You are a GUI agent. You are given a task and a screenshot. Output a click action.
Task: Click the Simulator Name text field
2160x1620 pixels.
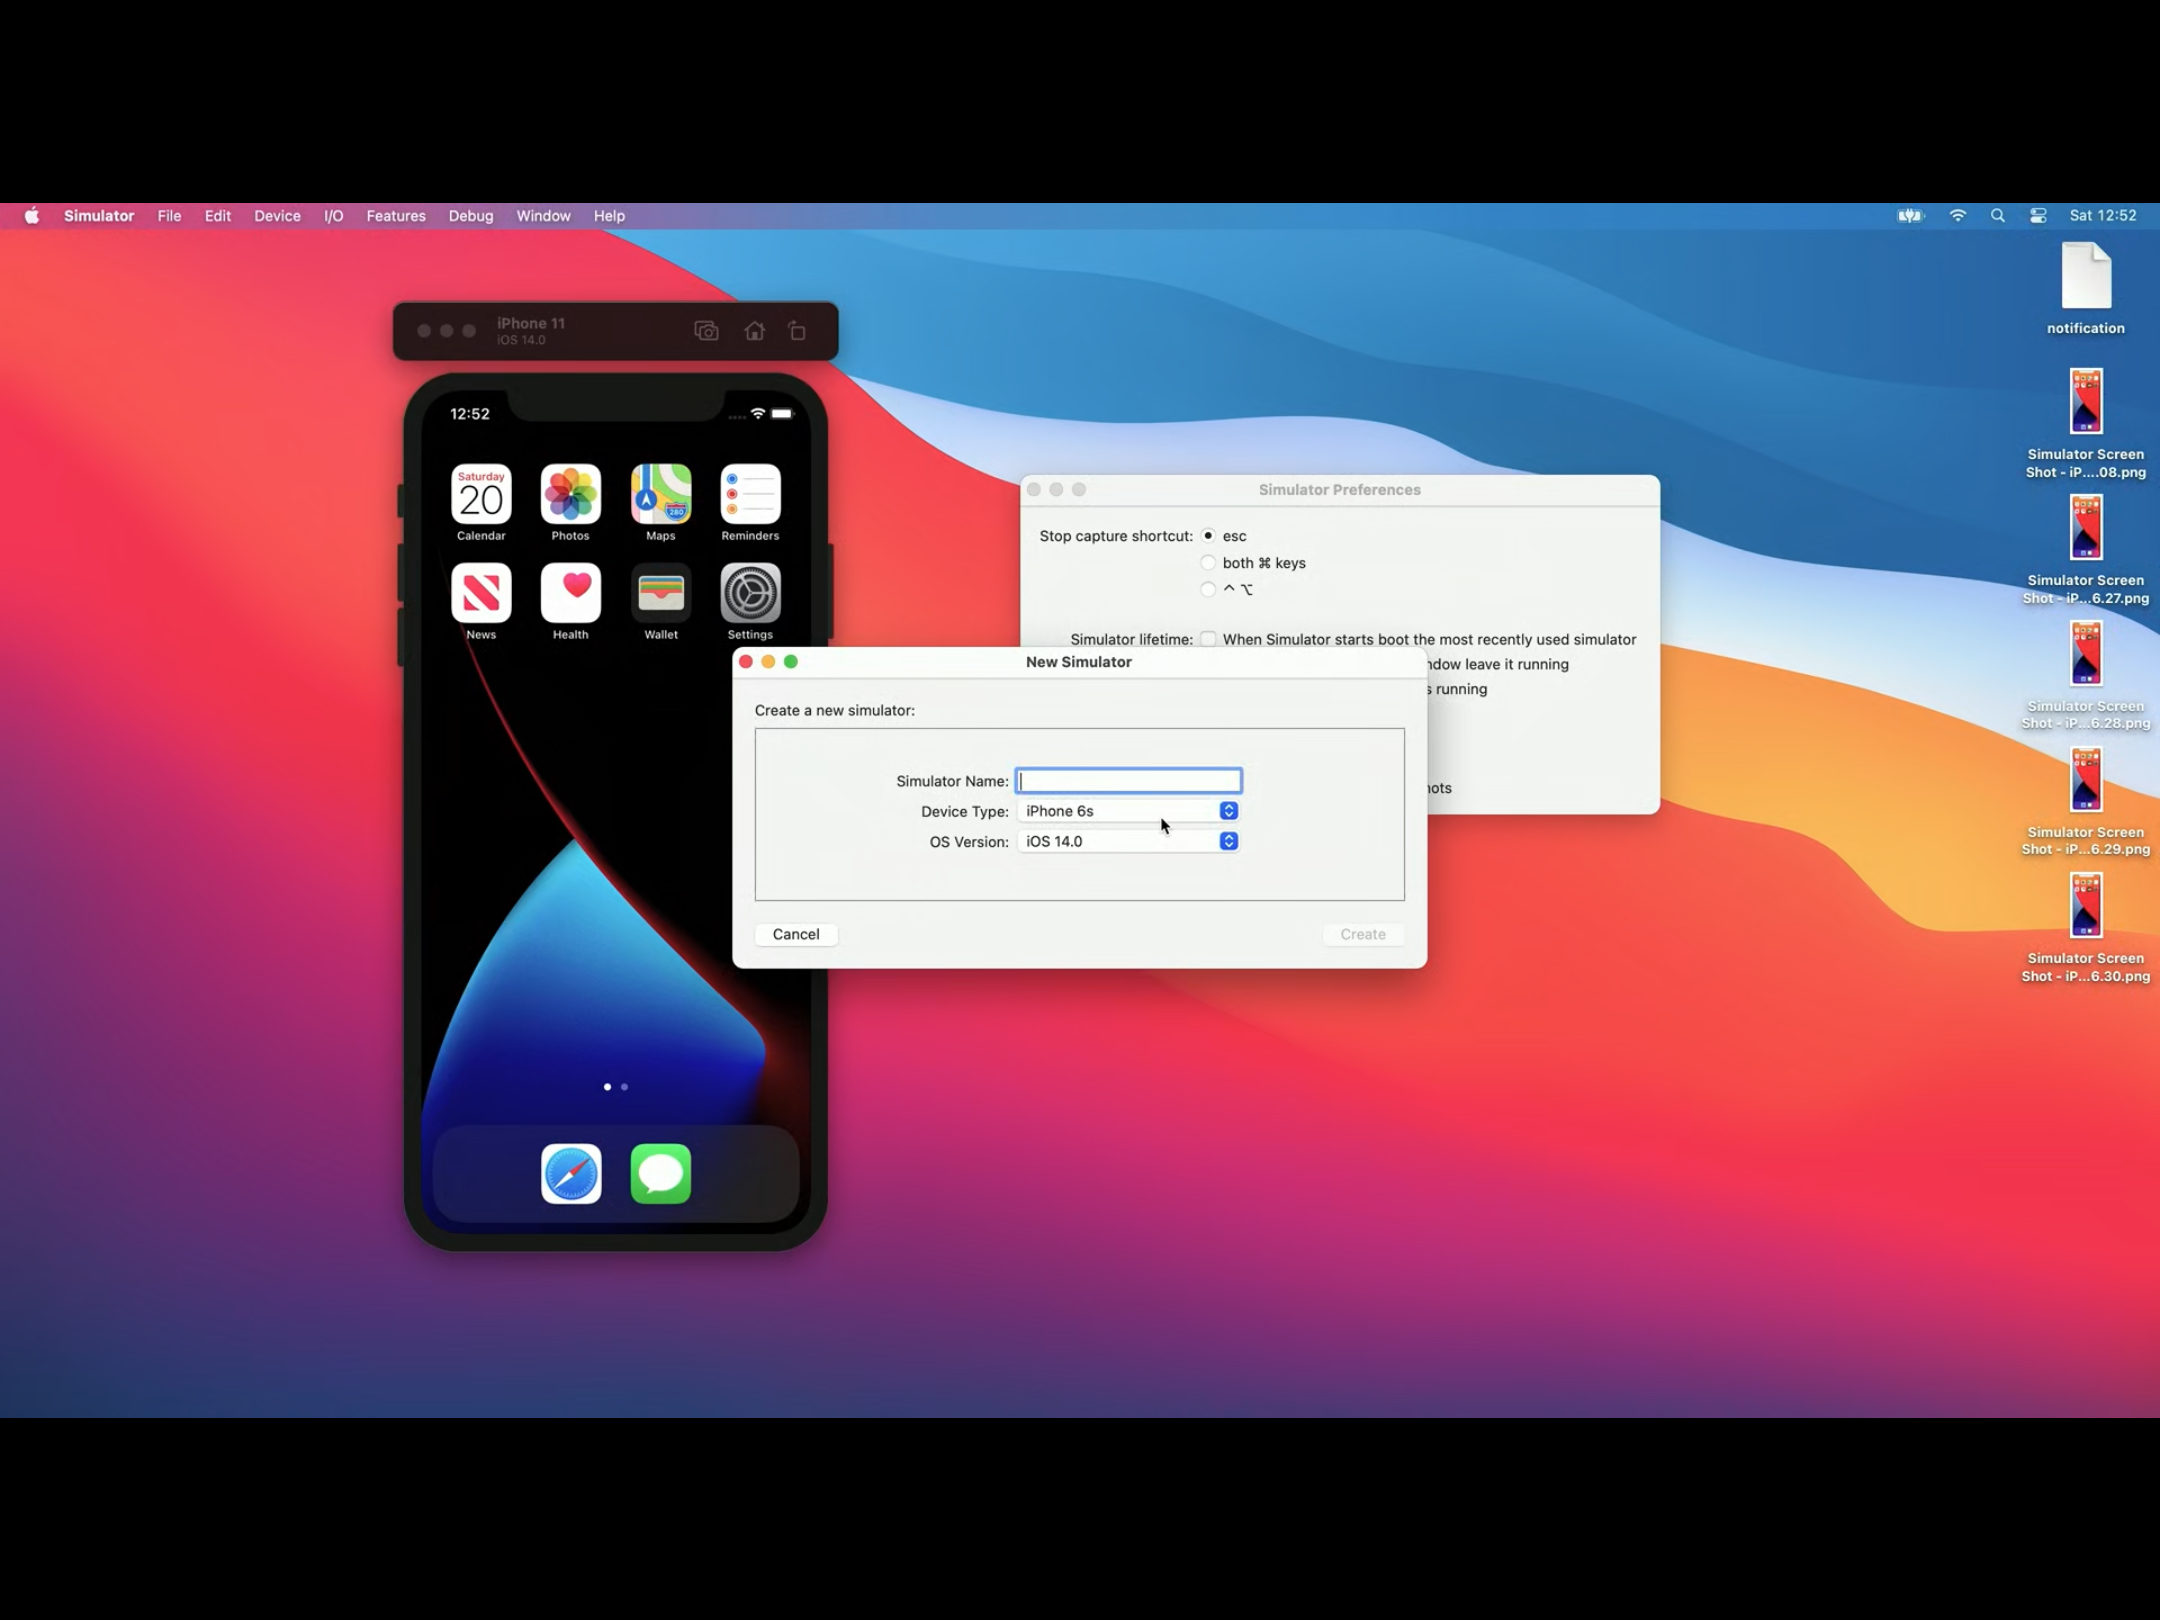pyautogui.click(x=1128, y=781)
